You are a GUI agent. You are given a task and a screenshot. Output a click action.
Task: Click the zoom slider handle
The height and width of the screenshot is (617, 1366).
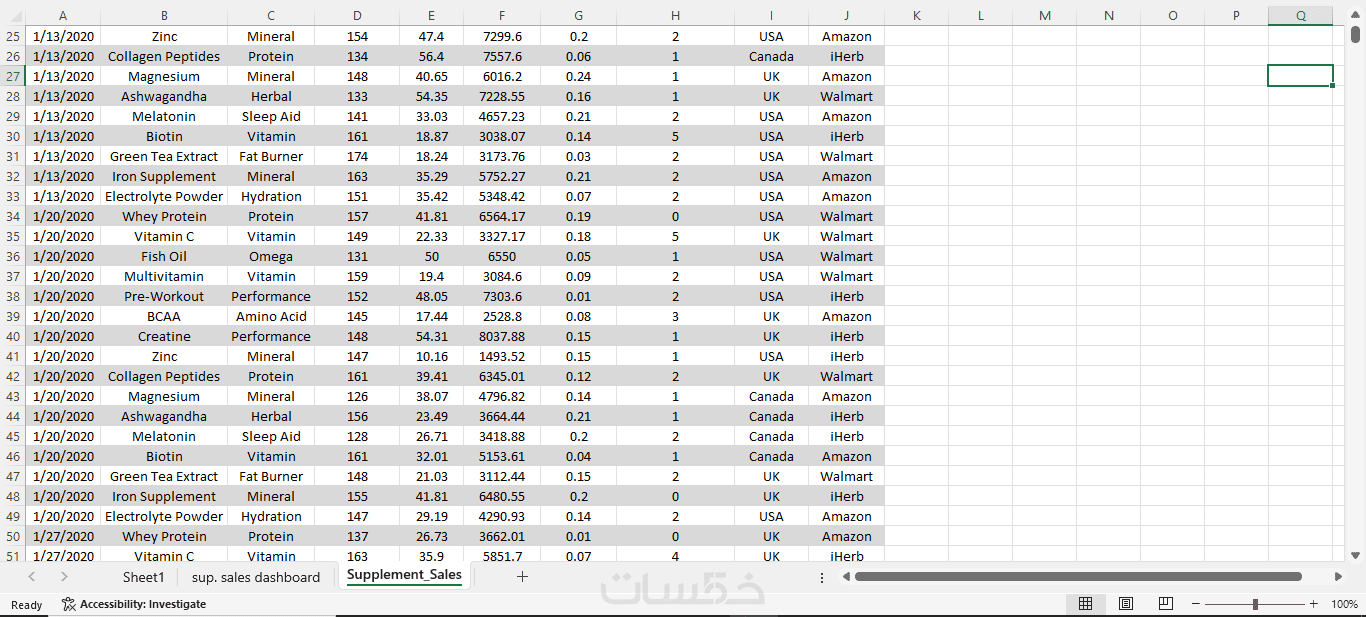(1255, 604)
